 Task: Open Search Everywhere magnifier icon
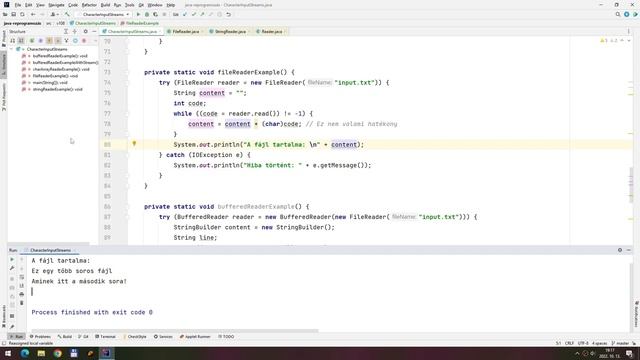618,14
